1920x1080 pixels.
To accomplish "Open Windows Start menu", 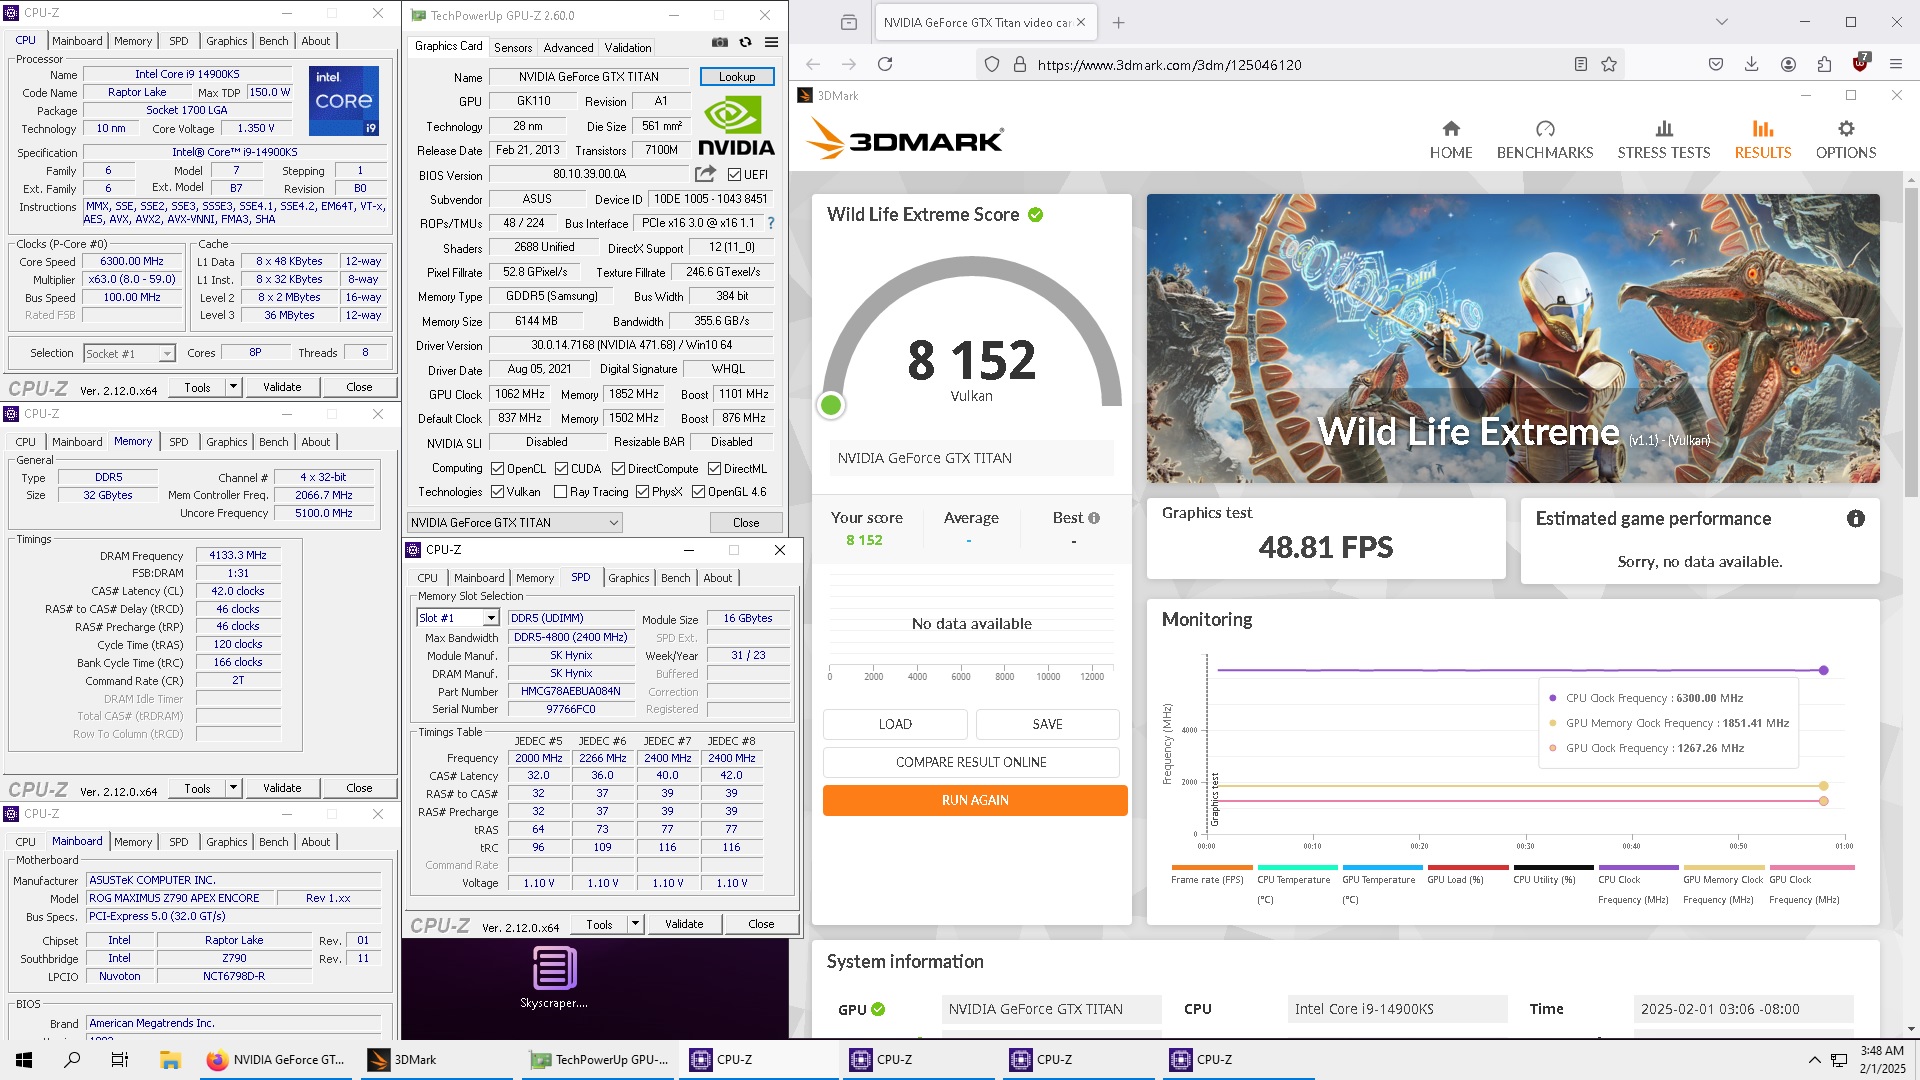I will point(24,1060).
